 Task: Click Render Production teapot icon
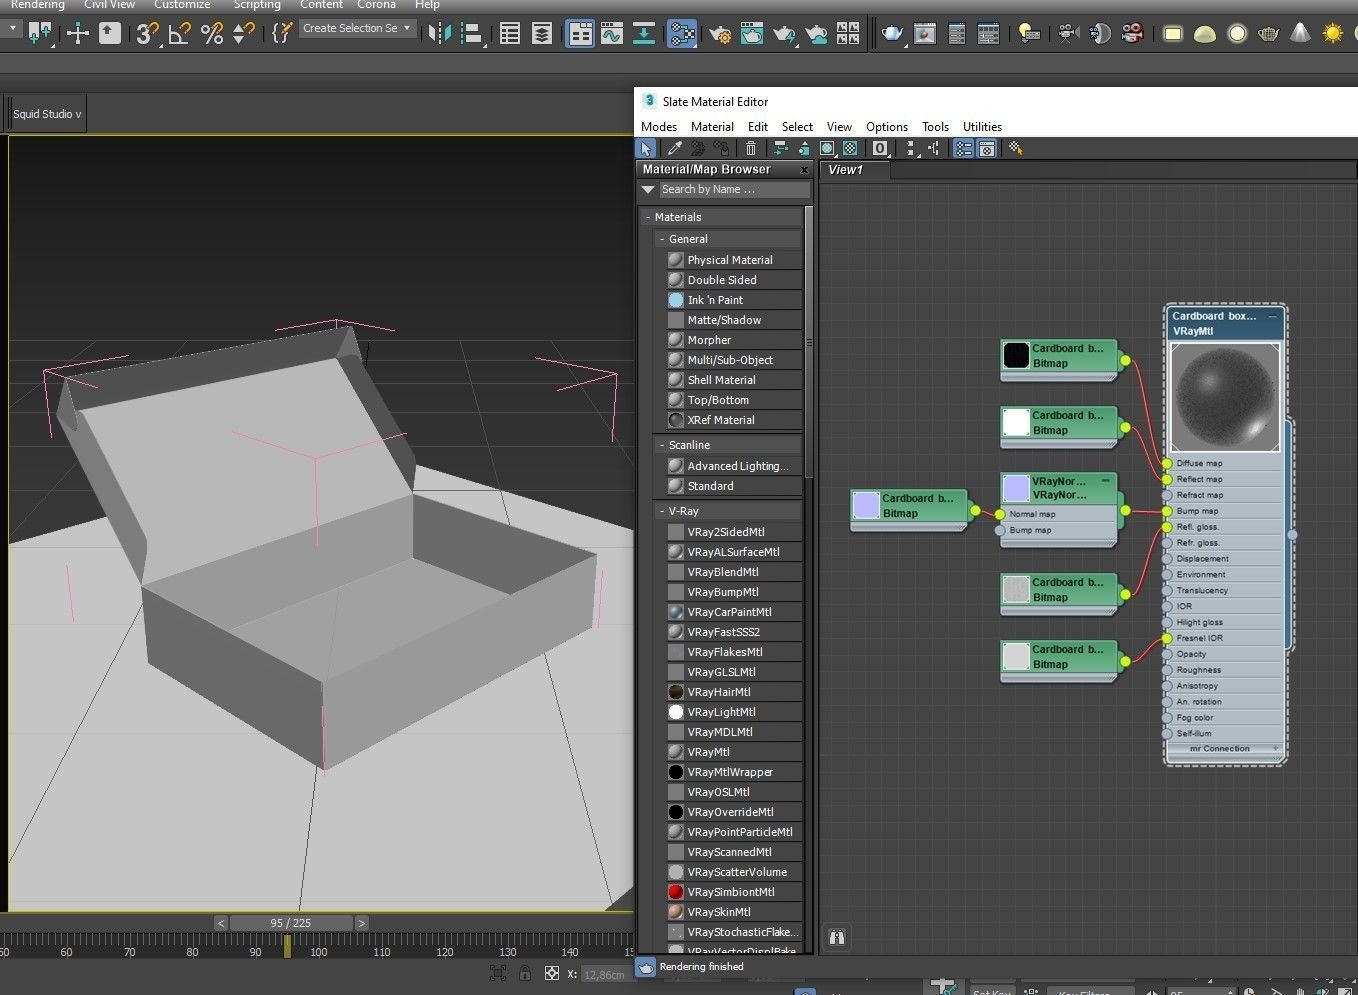[x=784, y=33]
